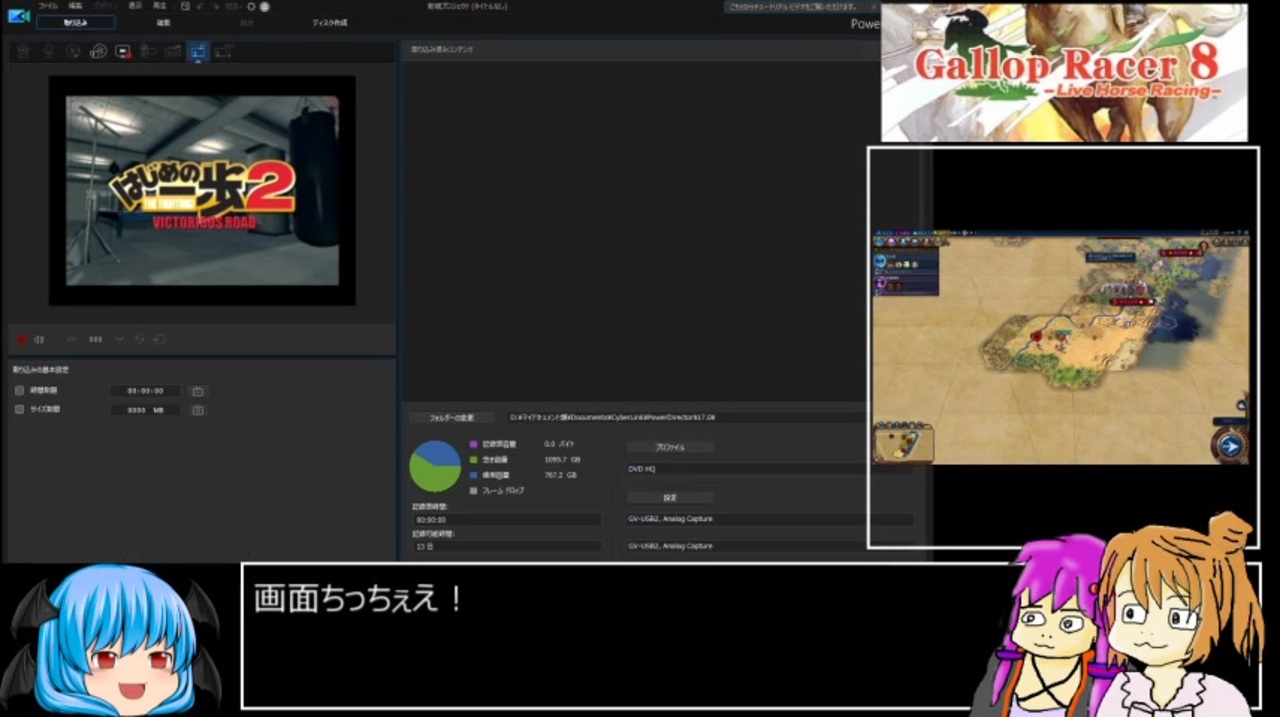Click the 1095.7 GB free space value
Screen dimensions: 1280x717
562,459
